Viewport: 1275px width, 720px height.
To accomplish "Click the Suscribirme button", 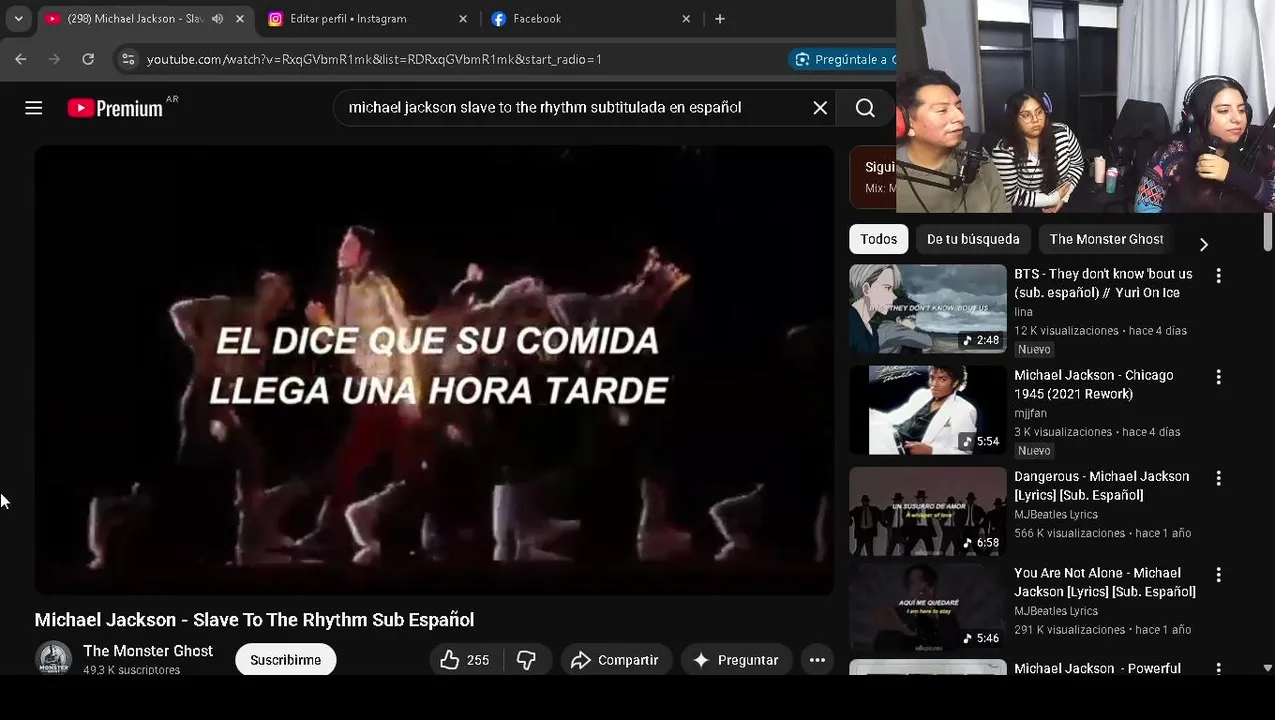I will 286,660.
